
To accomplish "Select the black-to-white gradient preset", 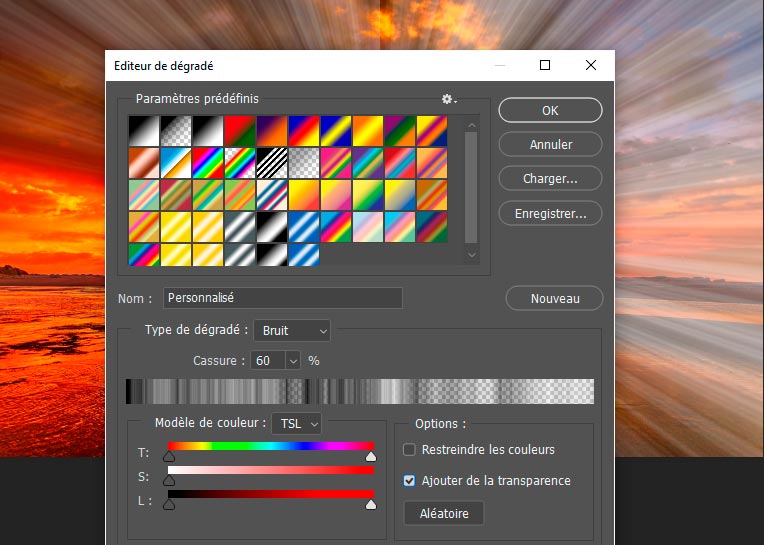I will coord(144,131).
